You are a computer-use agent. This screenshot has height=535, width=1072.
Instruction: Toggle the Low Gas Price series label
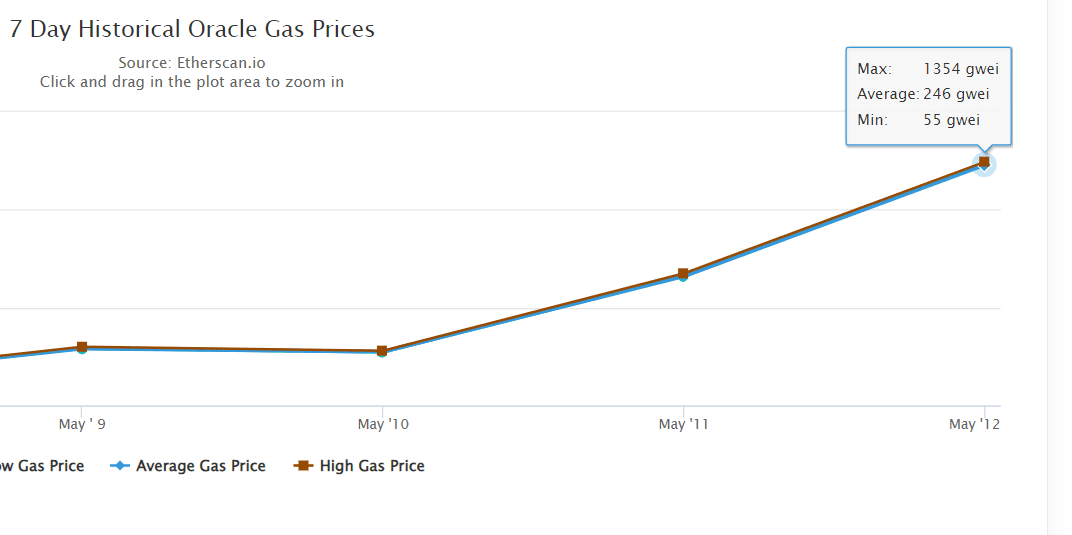42,466
